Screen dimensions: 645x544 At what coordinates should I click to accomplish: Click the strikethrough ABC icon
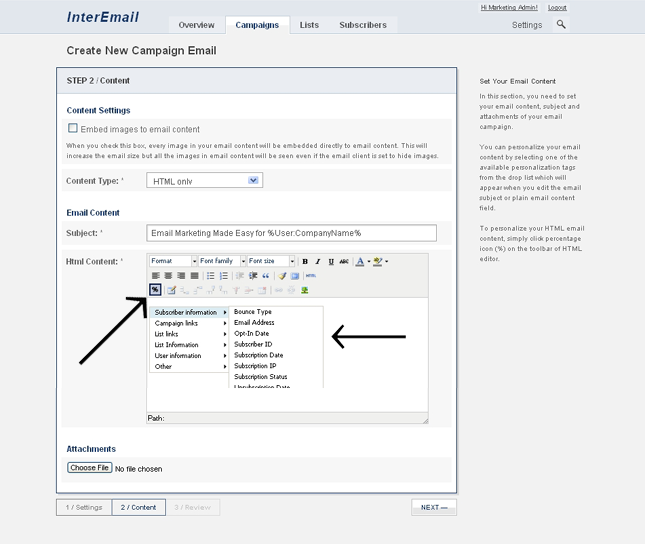coord(344,262)
